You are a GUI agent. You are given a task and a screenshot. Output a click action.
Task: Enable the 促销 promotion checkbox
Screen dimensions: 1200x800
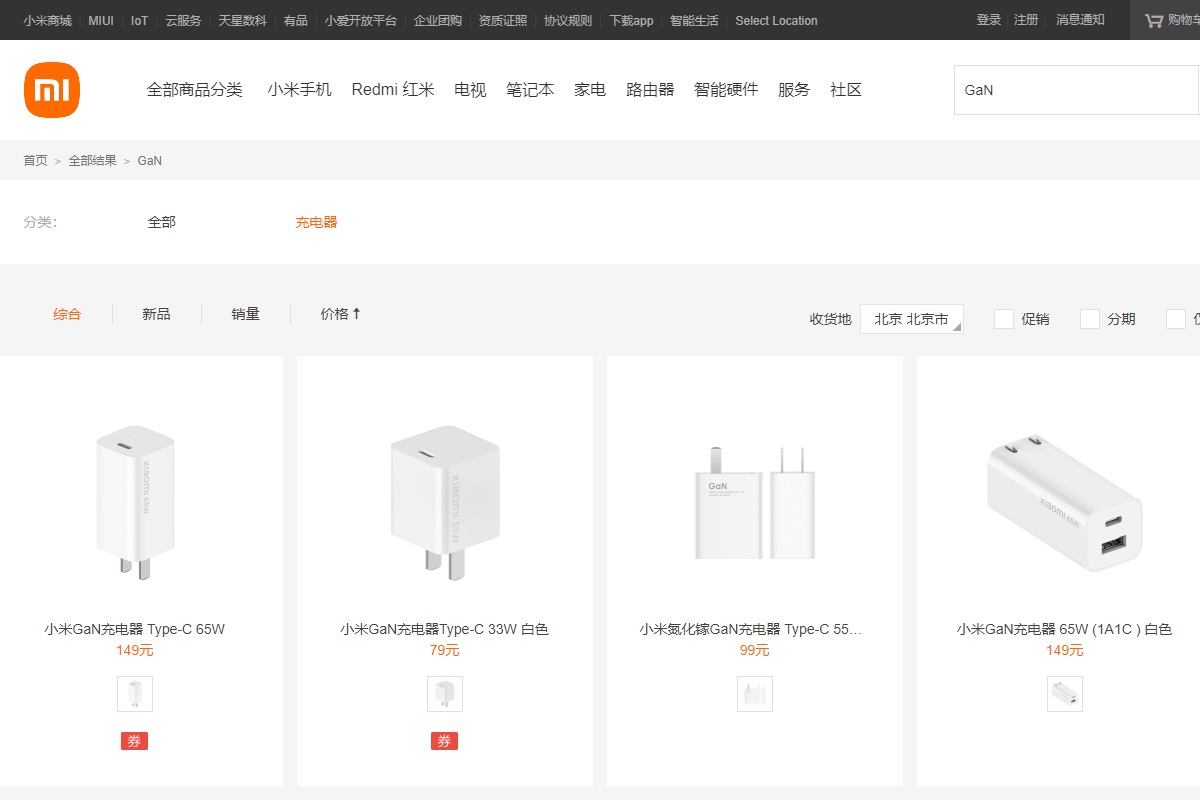coord(1004,319)
